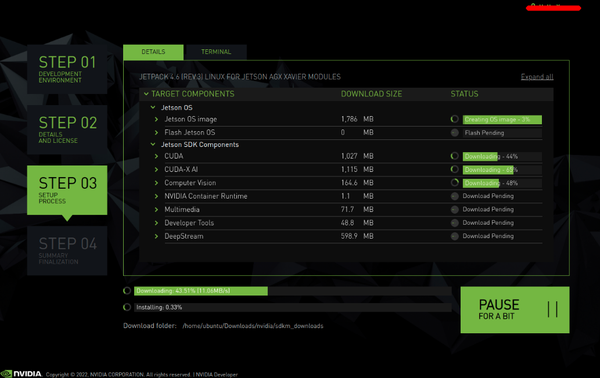The width and height of the screenshot is (600, 378).
Task: Expand the NVIDIA Container Runtime row
Action: tap(156, 196)
